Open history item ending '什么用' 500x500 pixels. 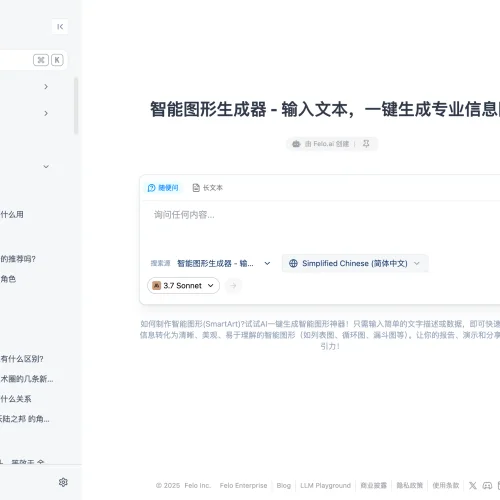tap(12, 215)
